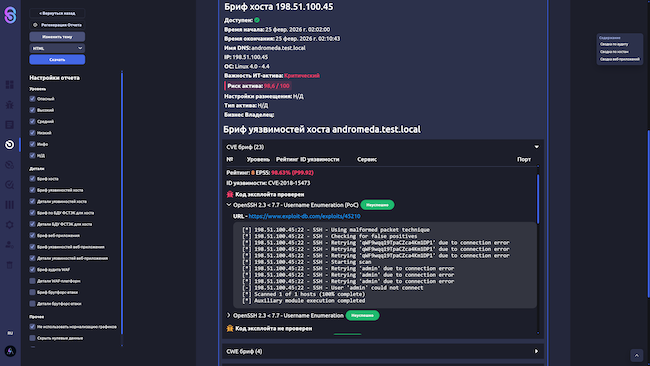Image resolution: width=650 pixels, height=366 pixels.
Task: Click the green availability check mark icon
Action: (257, 20)
